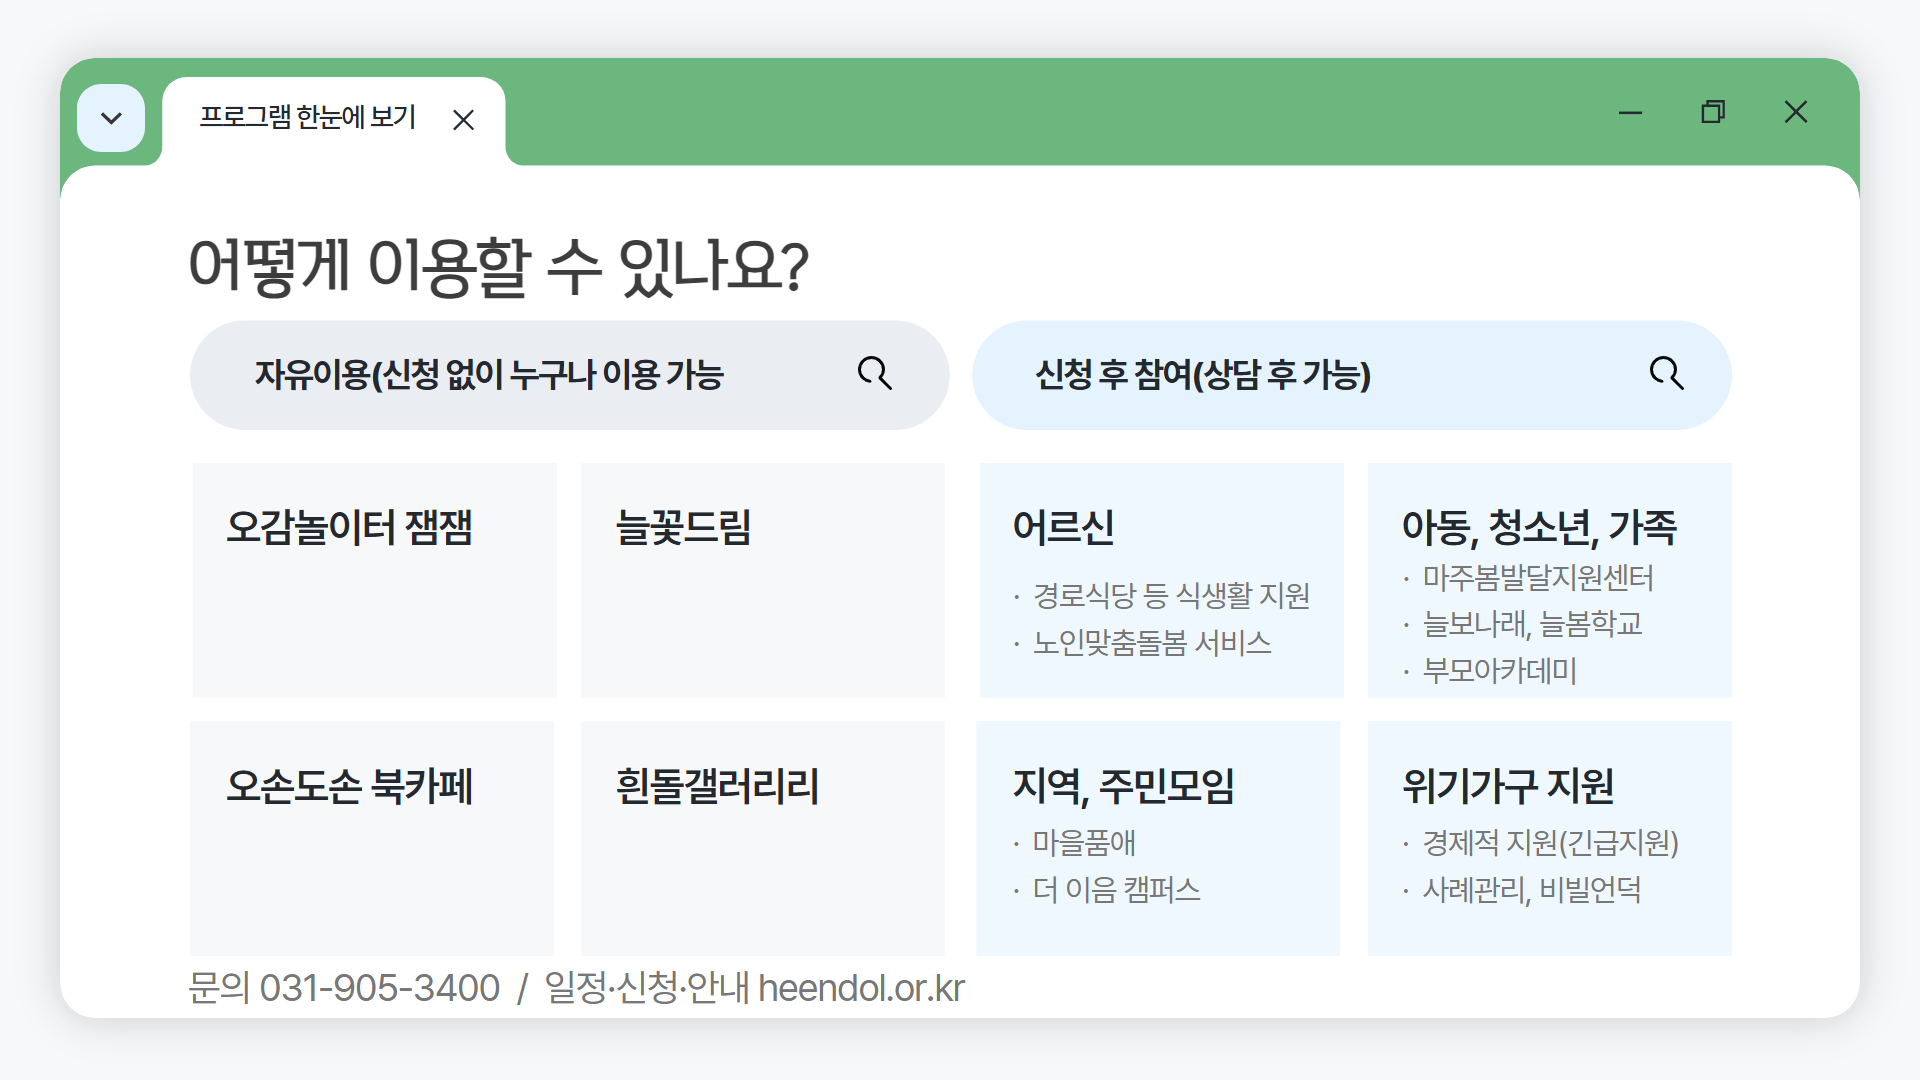Click search icon in 자유이용 bar
Screen dimensions: 1920x1080
tap(875, 374)
